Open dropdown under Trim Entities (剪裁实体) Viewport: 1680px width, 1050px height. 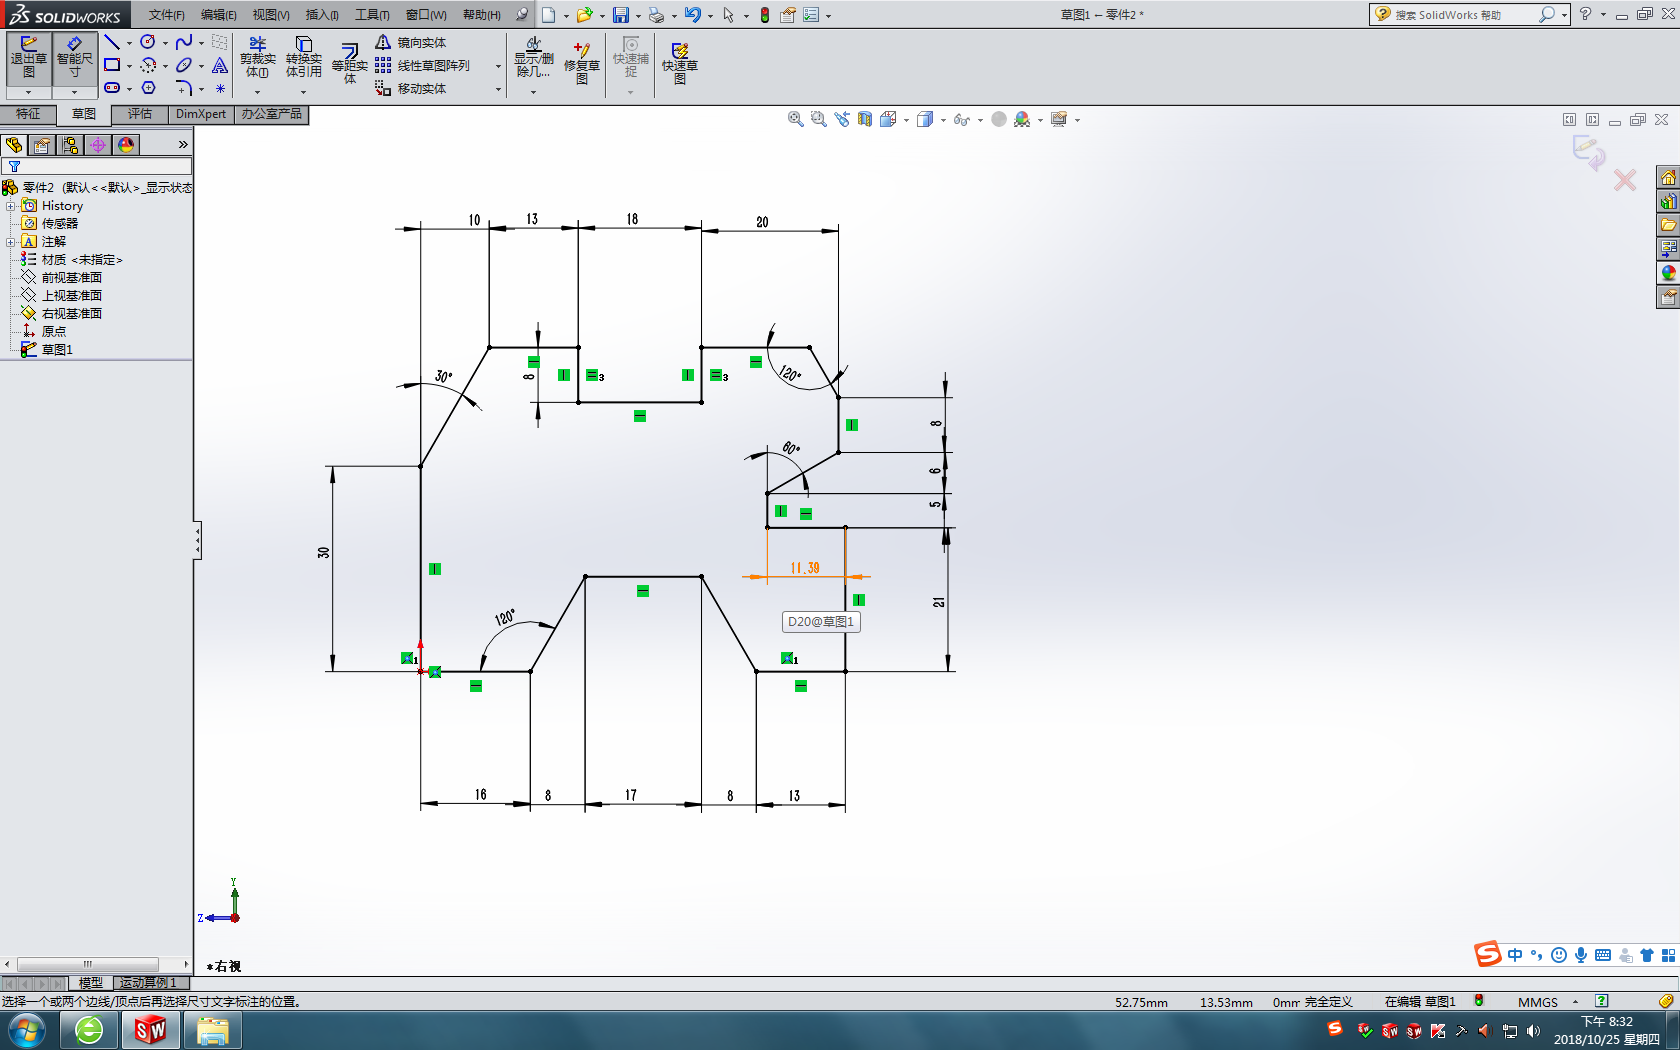click(257, 92)
